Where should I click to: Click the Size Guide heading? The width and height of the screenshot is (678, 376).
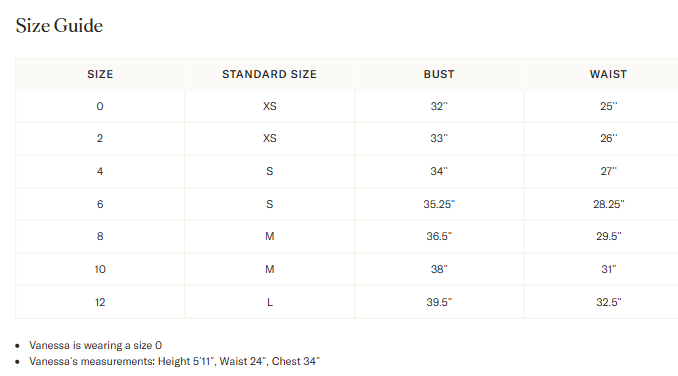[x=59, y=25]
